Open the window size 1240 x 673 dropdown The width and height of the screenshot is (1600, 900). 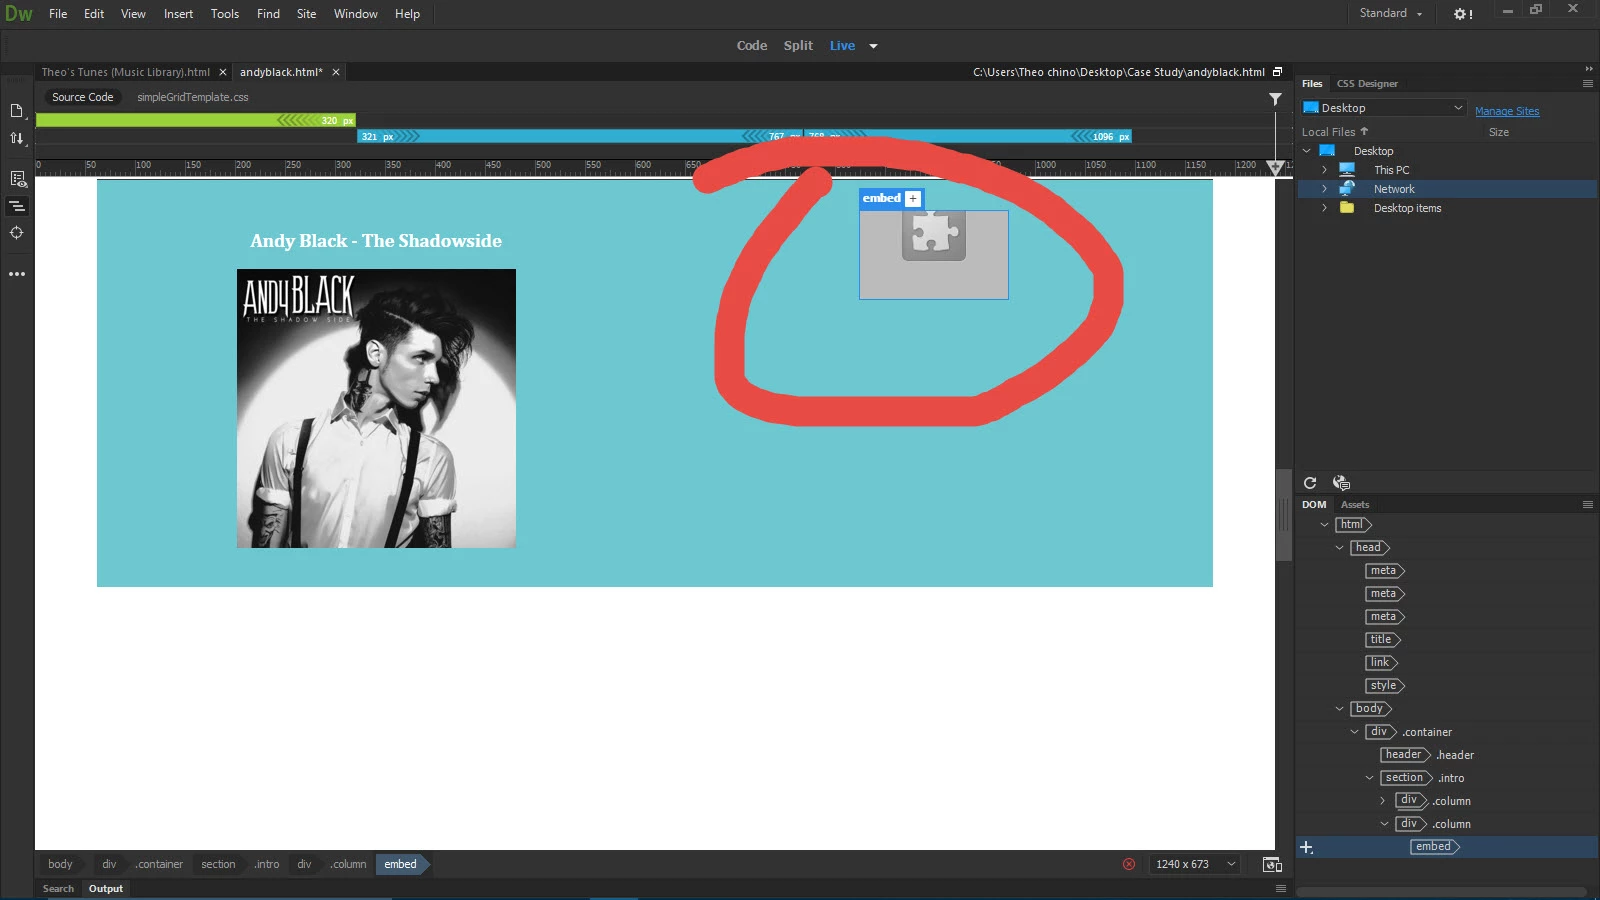click(x=1196, y=864)
